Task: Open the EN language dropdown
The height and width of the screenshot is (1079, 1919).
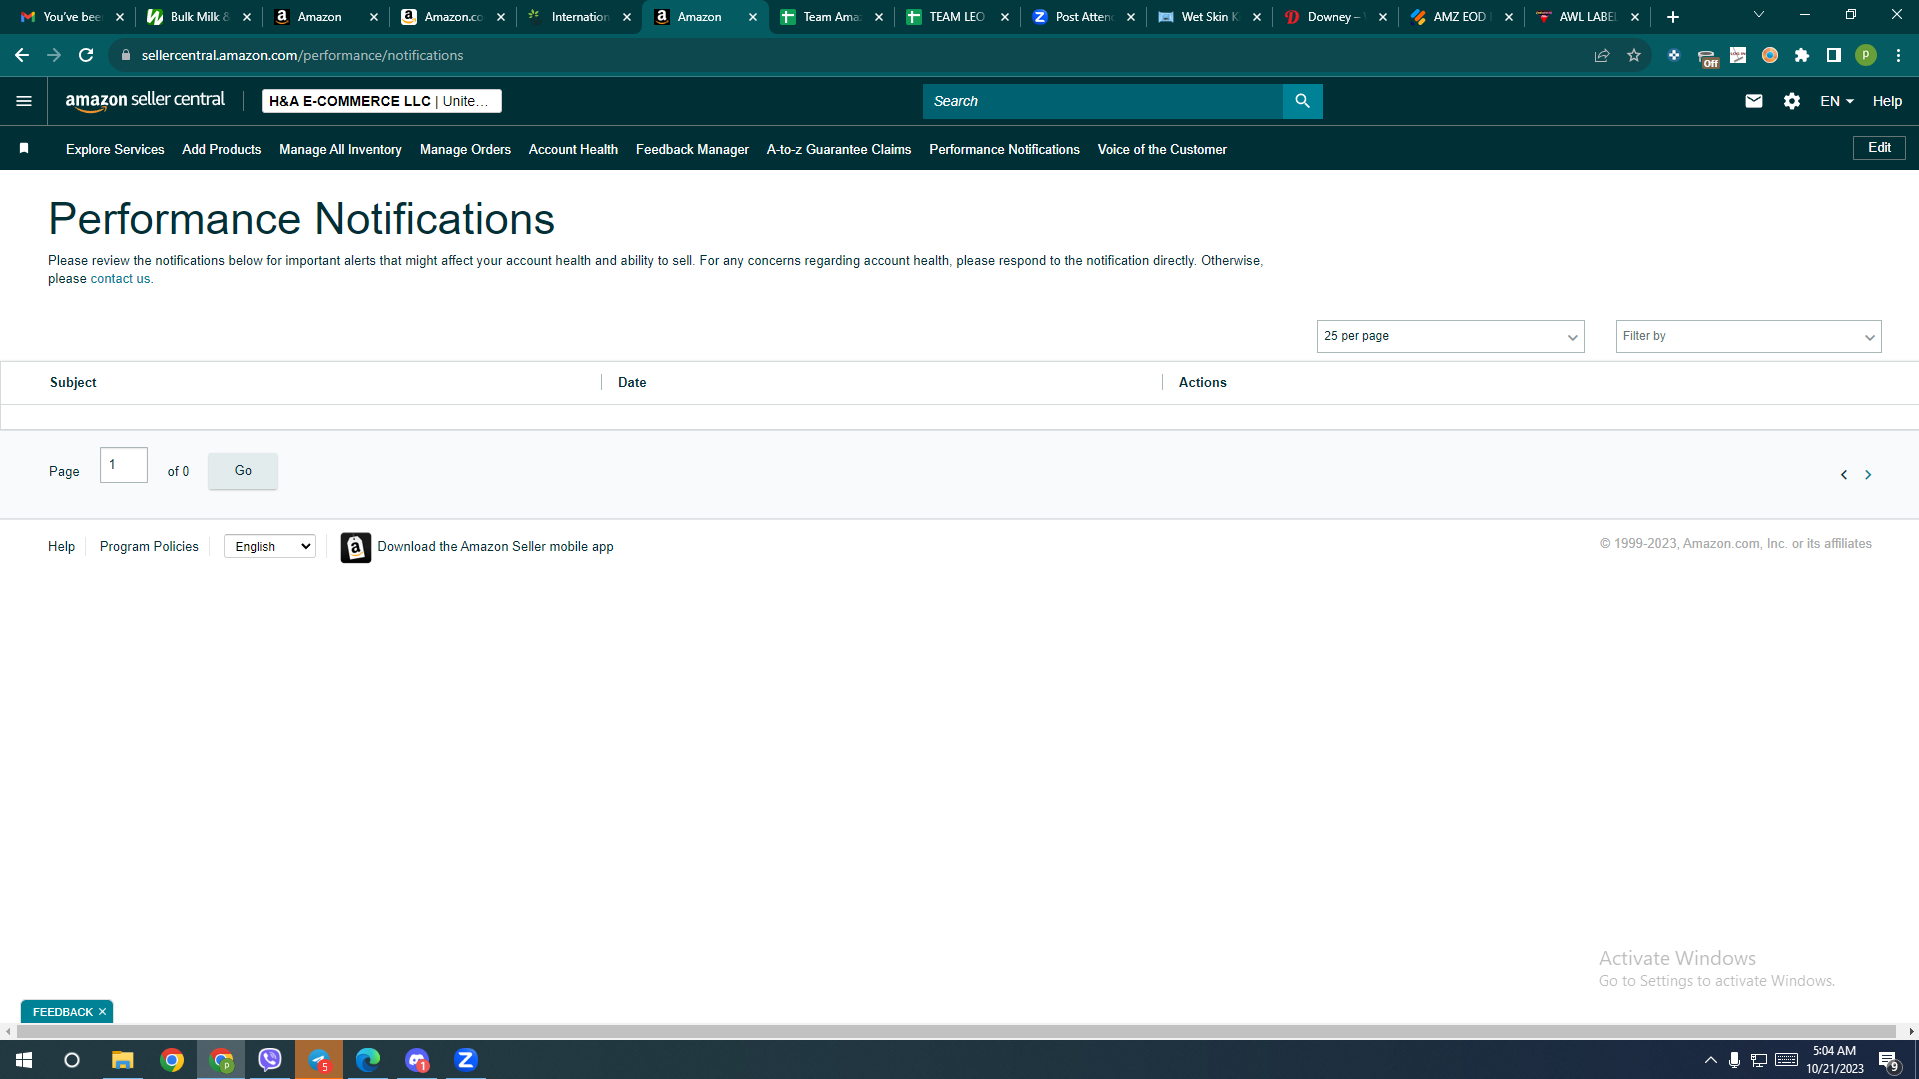Action: point(1837,101)
